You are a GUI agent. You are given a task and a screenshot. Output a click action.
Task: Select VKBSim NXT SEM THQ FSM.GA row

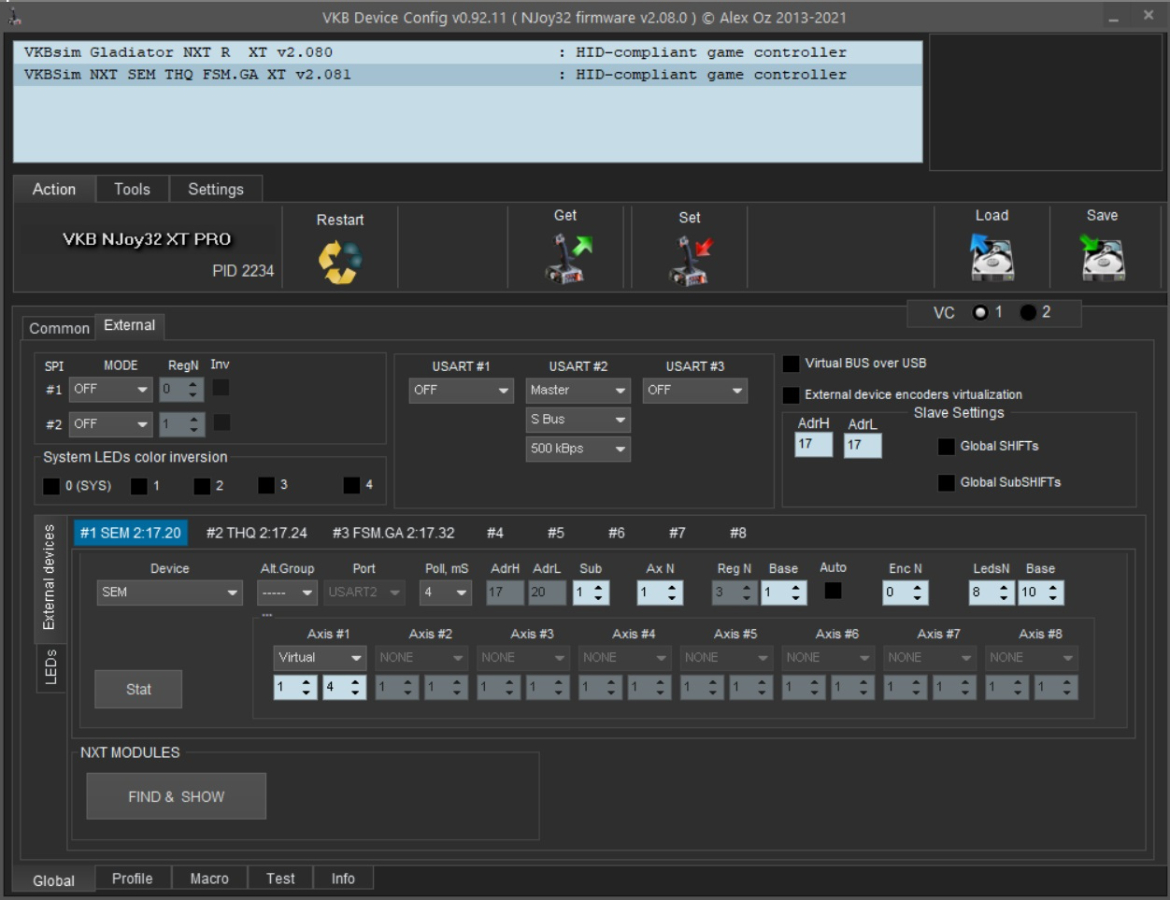[468, 75]
